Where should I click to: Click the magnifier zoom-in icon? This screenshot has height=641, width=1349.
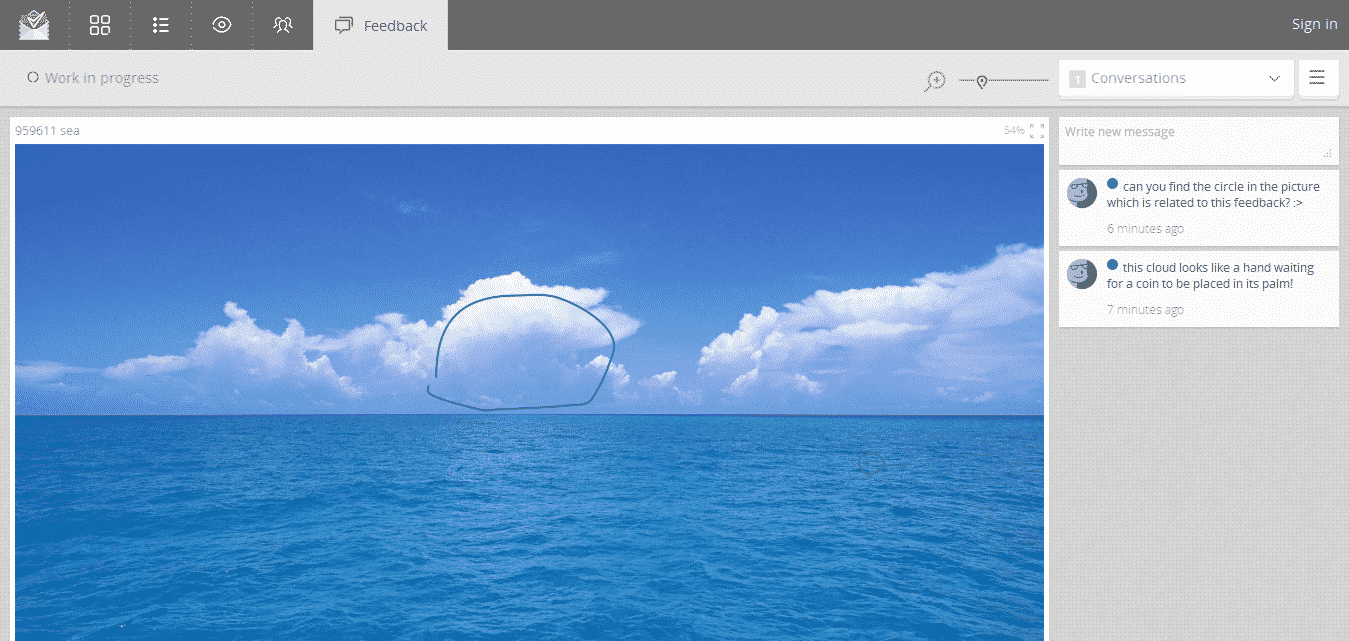coord(934,81)
